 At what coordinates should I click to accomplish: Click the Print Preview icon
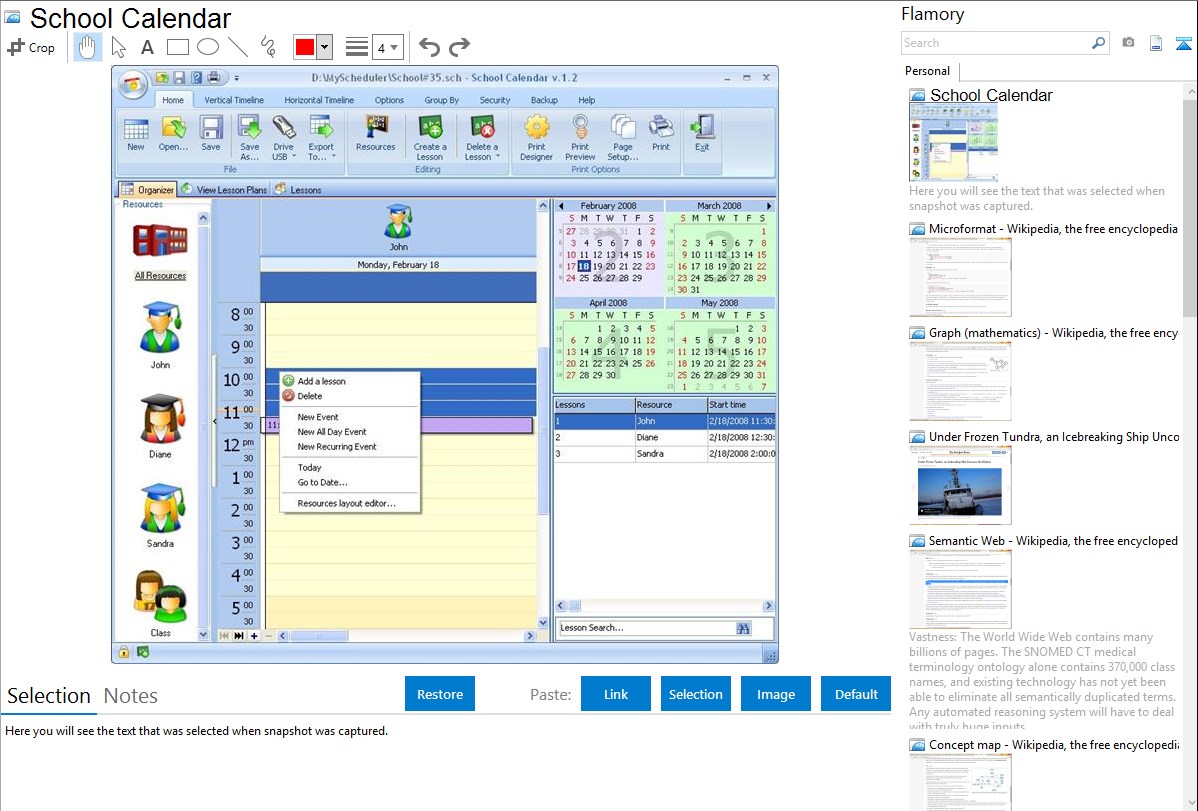pos(580,138)
